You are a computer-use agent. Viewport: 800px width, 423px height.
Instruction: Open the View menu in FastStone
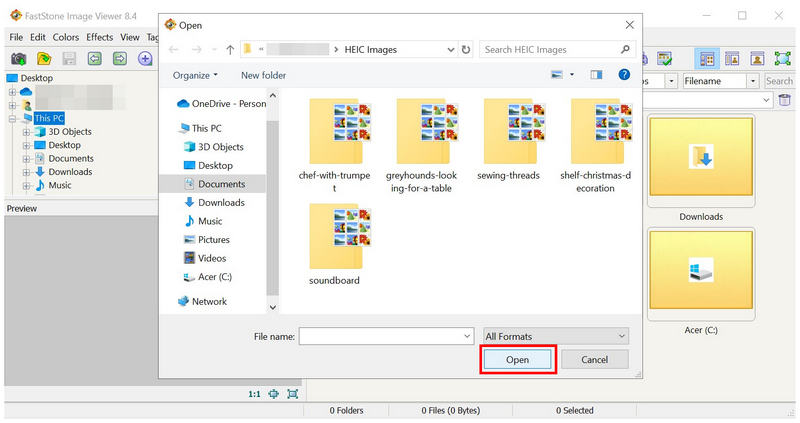click(130, 37)
